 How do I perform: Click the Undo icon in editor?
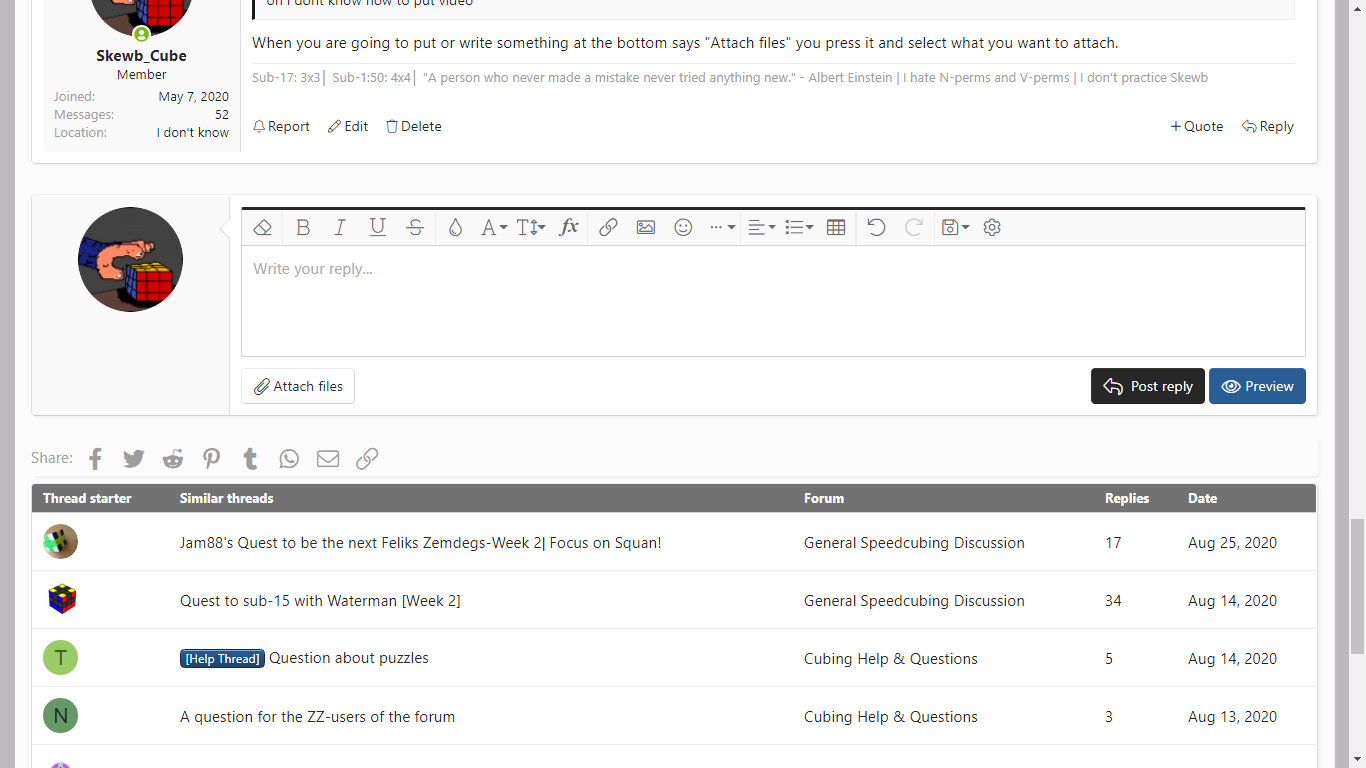(876, 227)
